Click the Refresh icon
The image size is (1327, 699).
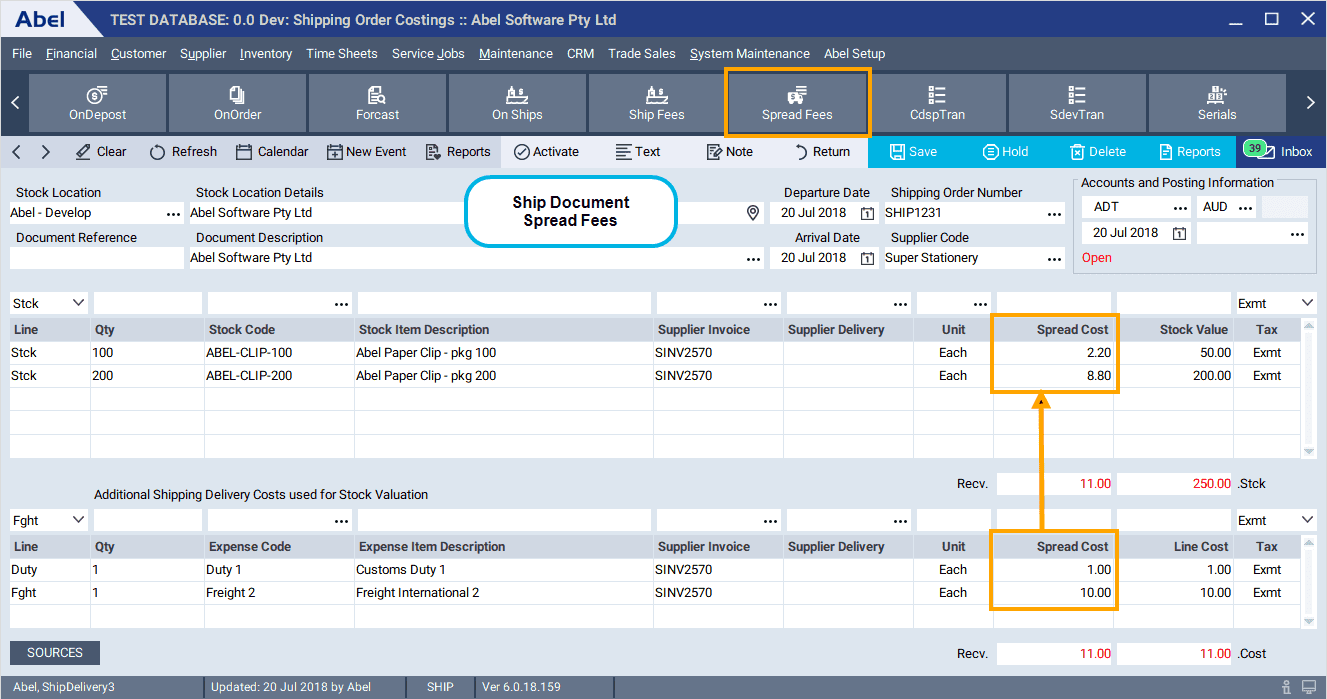point(183,151)
